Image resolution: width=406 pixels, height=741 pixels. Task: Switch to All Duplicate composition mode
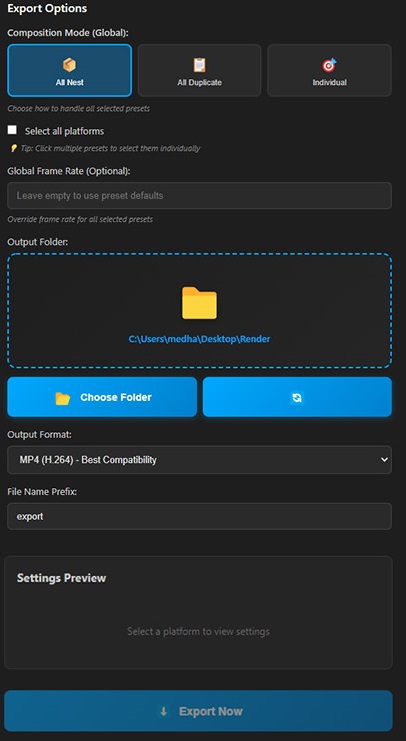[x=199, y=70]
